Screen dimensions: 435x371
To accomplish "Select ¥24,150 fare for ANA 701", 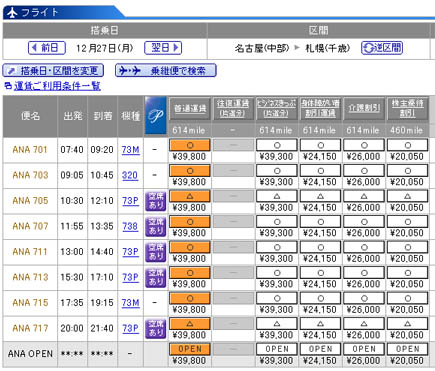I will 320,145.
